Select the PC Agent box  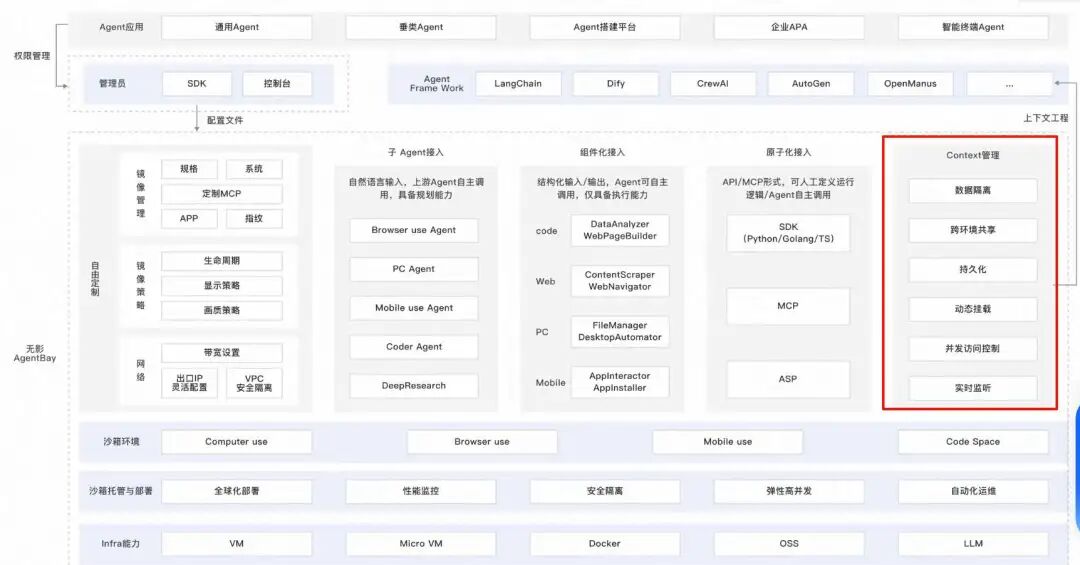(x=413, y=269)
